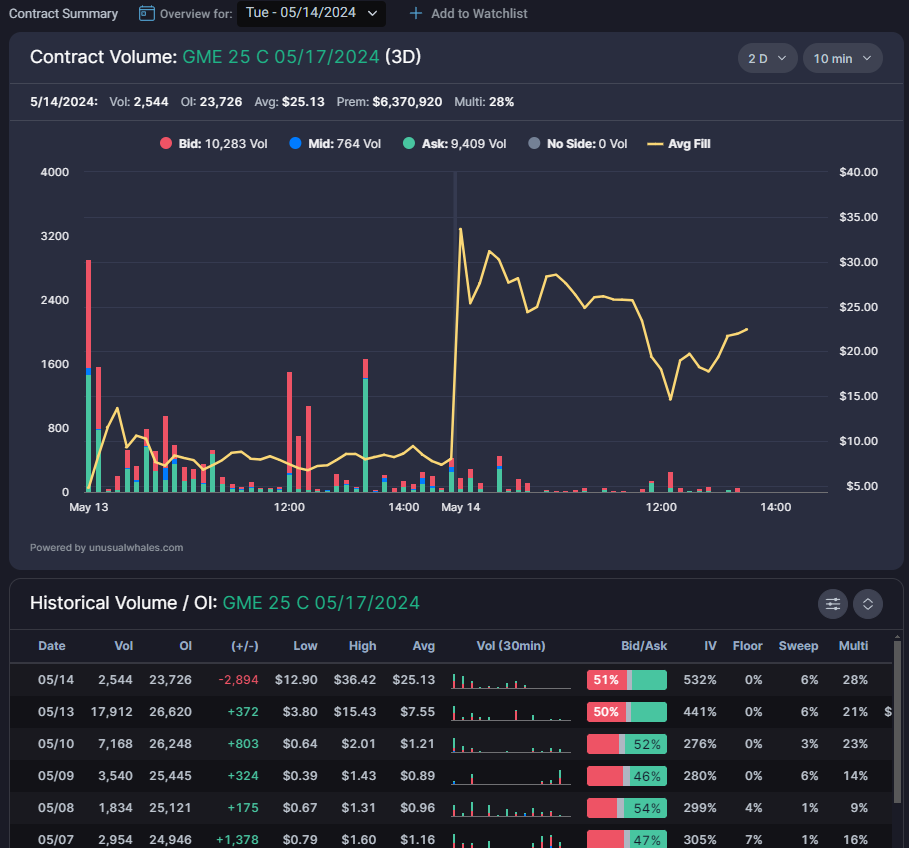The image size is (909, 848).
Task: Select the 05/14 date cell
Action: tap(56, 680)
